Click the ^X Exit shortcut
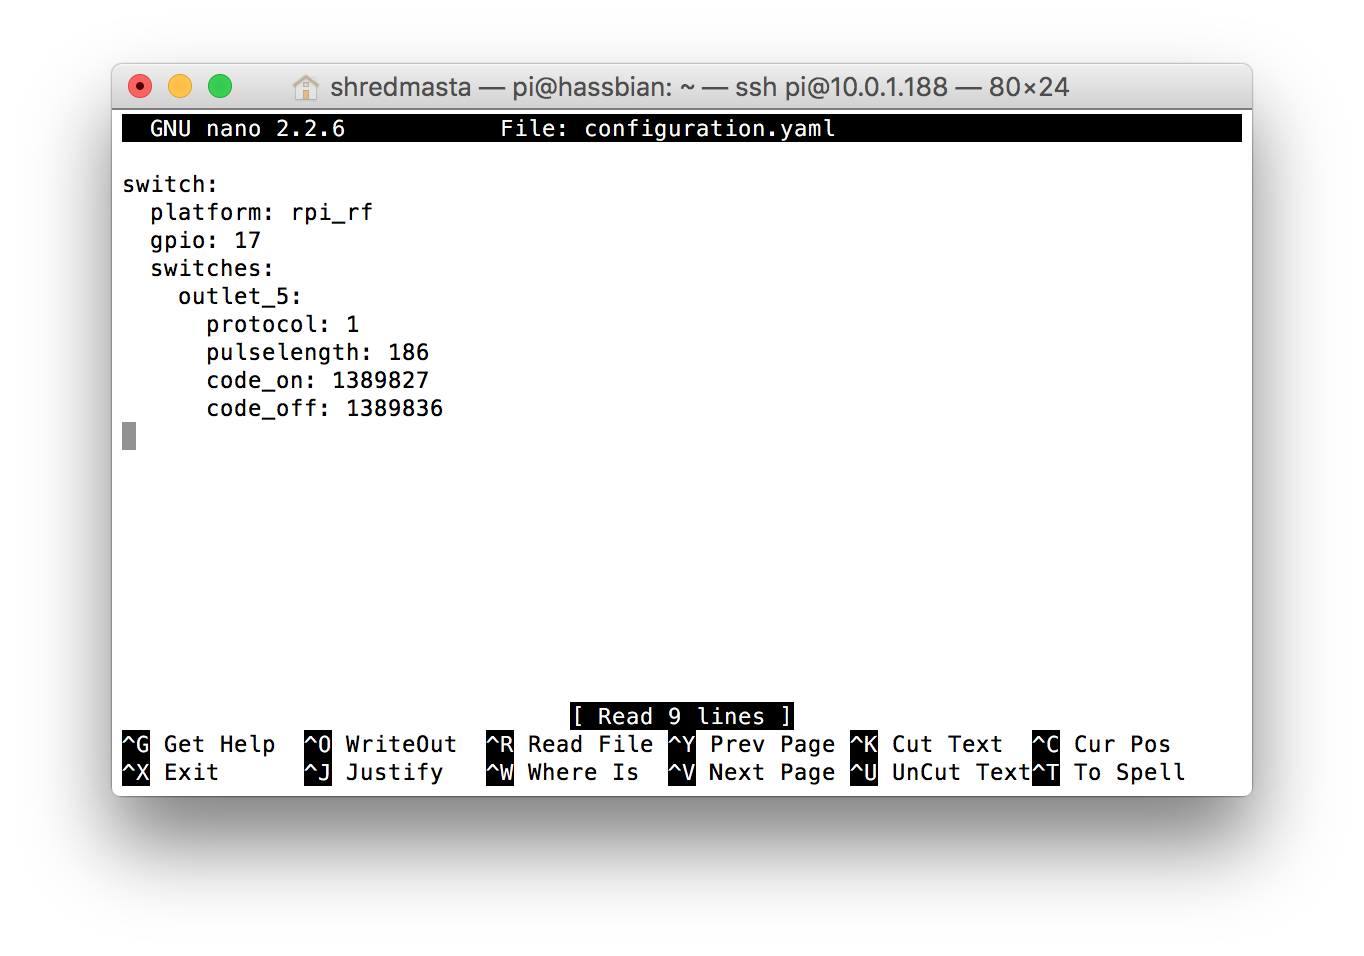 click(171, 772)
